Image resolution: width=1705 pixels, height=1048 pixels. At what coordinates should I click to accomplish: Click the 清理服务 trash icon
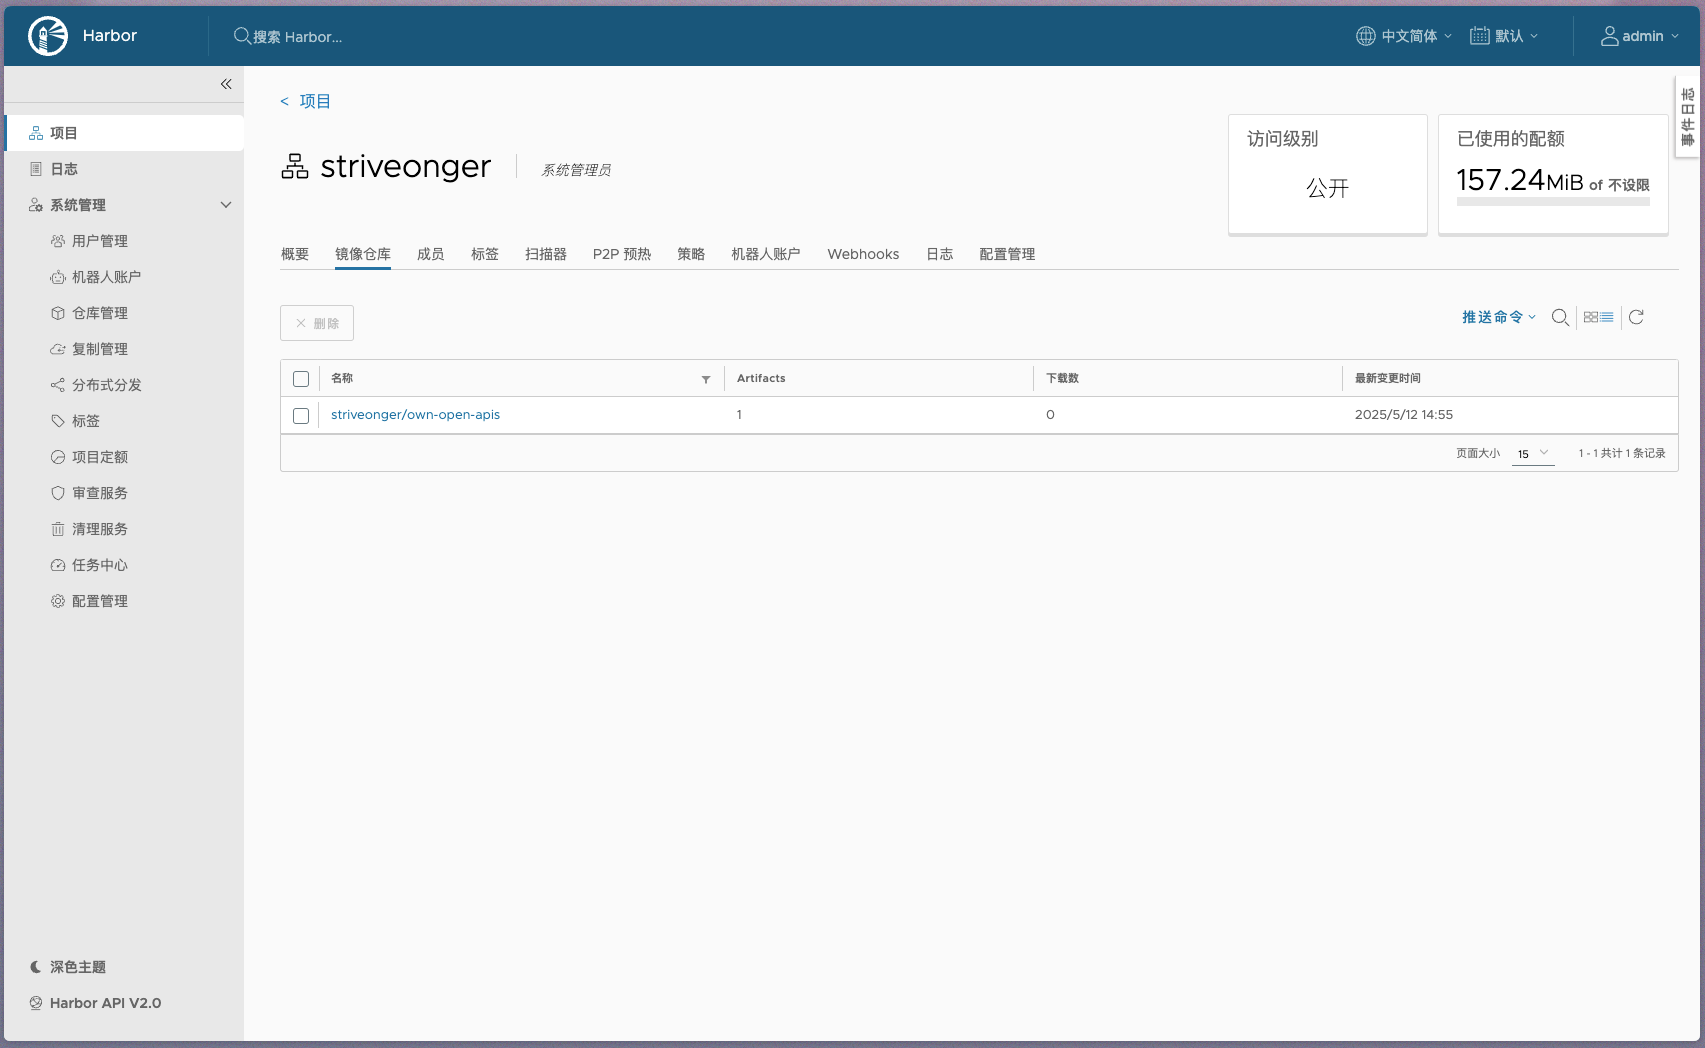58,529
